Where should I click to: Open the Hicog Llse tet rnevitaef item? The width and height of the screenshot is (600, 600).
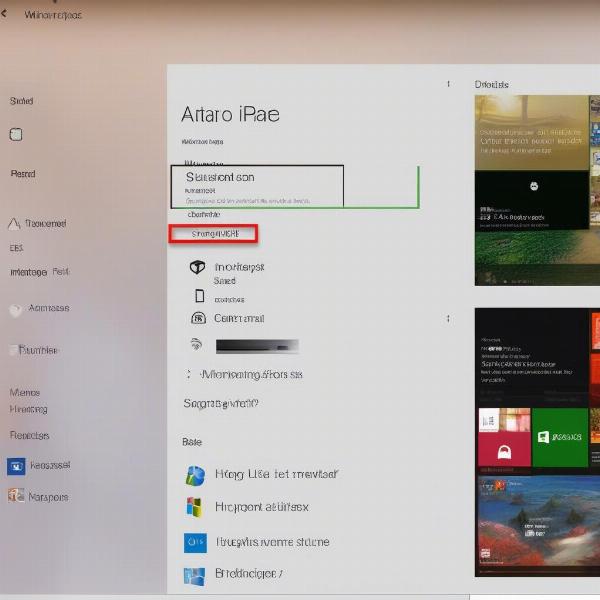[276, 474]
